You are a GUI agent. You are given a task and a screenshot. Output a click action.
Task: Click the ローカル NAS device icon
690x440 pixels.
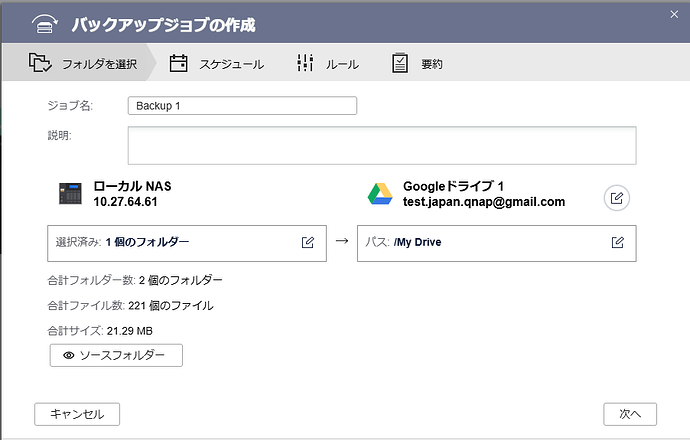(69, 194)
